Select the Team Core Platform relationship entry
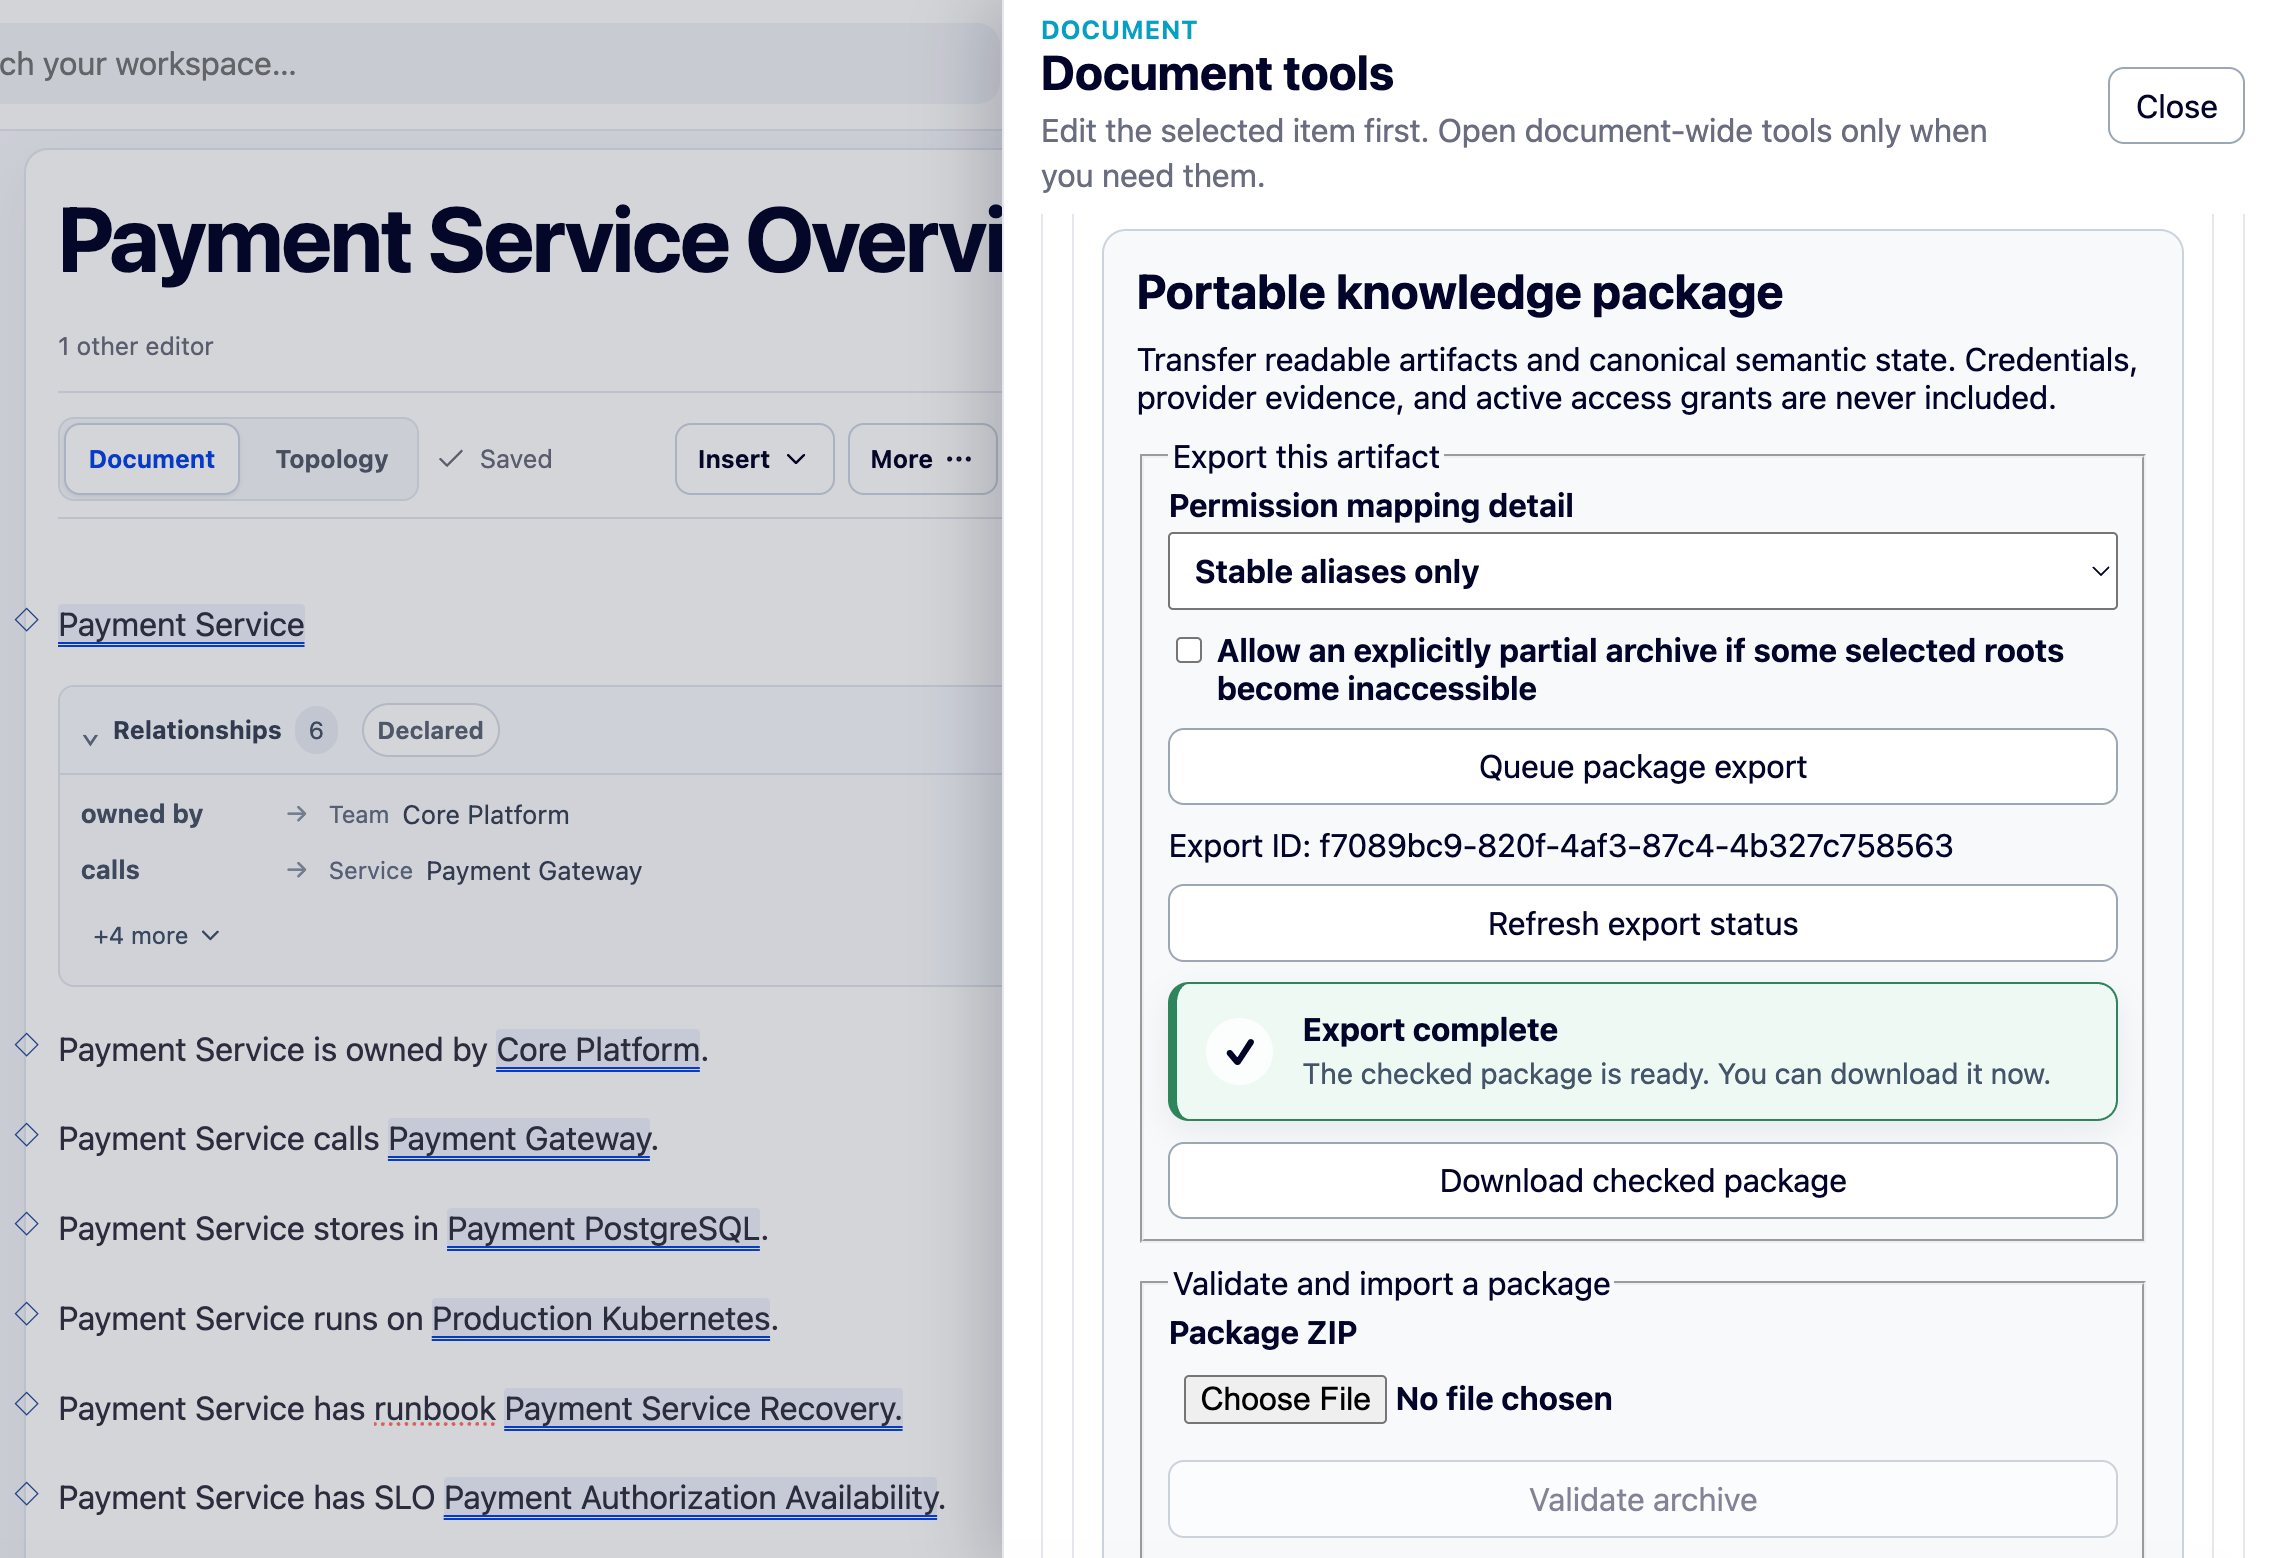Viewport: 2270px width, 1558px height. point(449,814)
